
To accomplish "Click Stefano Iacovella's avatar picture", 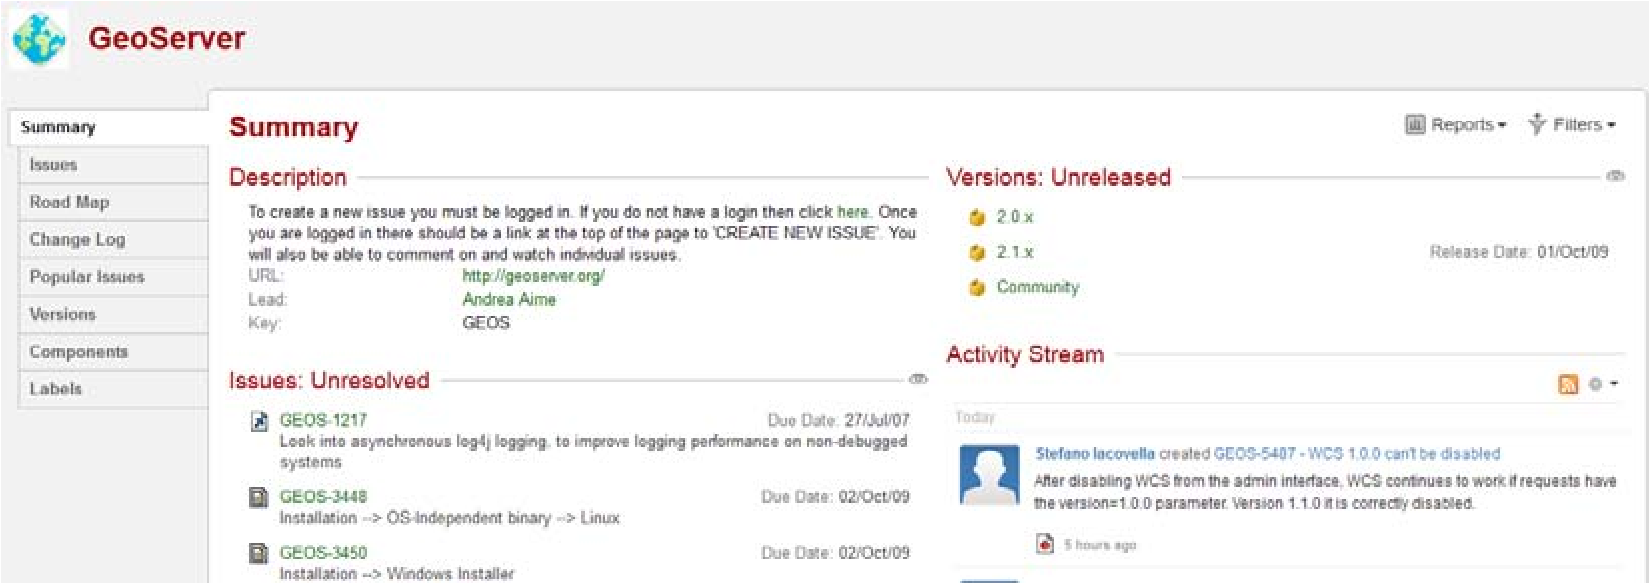I will 990,475.
